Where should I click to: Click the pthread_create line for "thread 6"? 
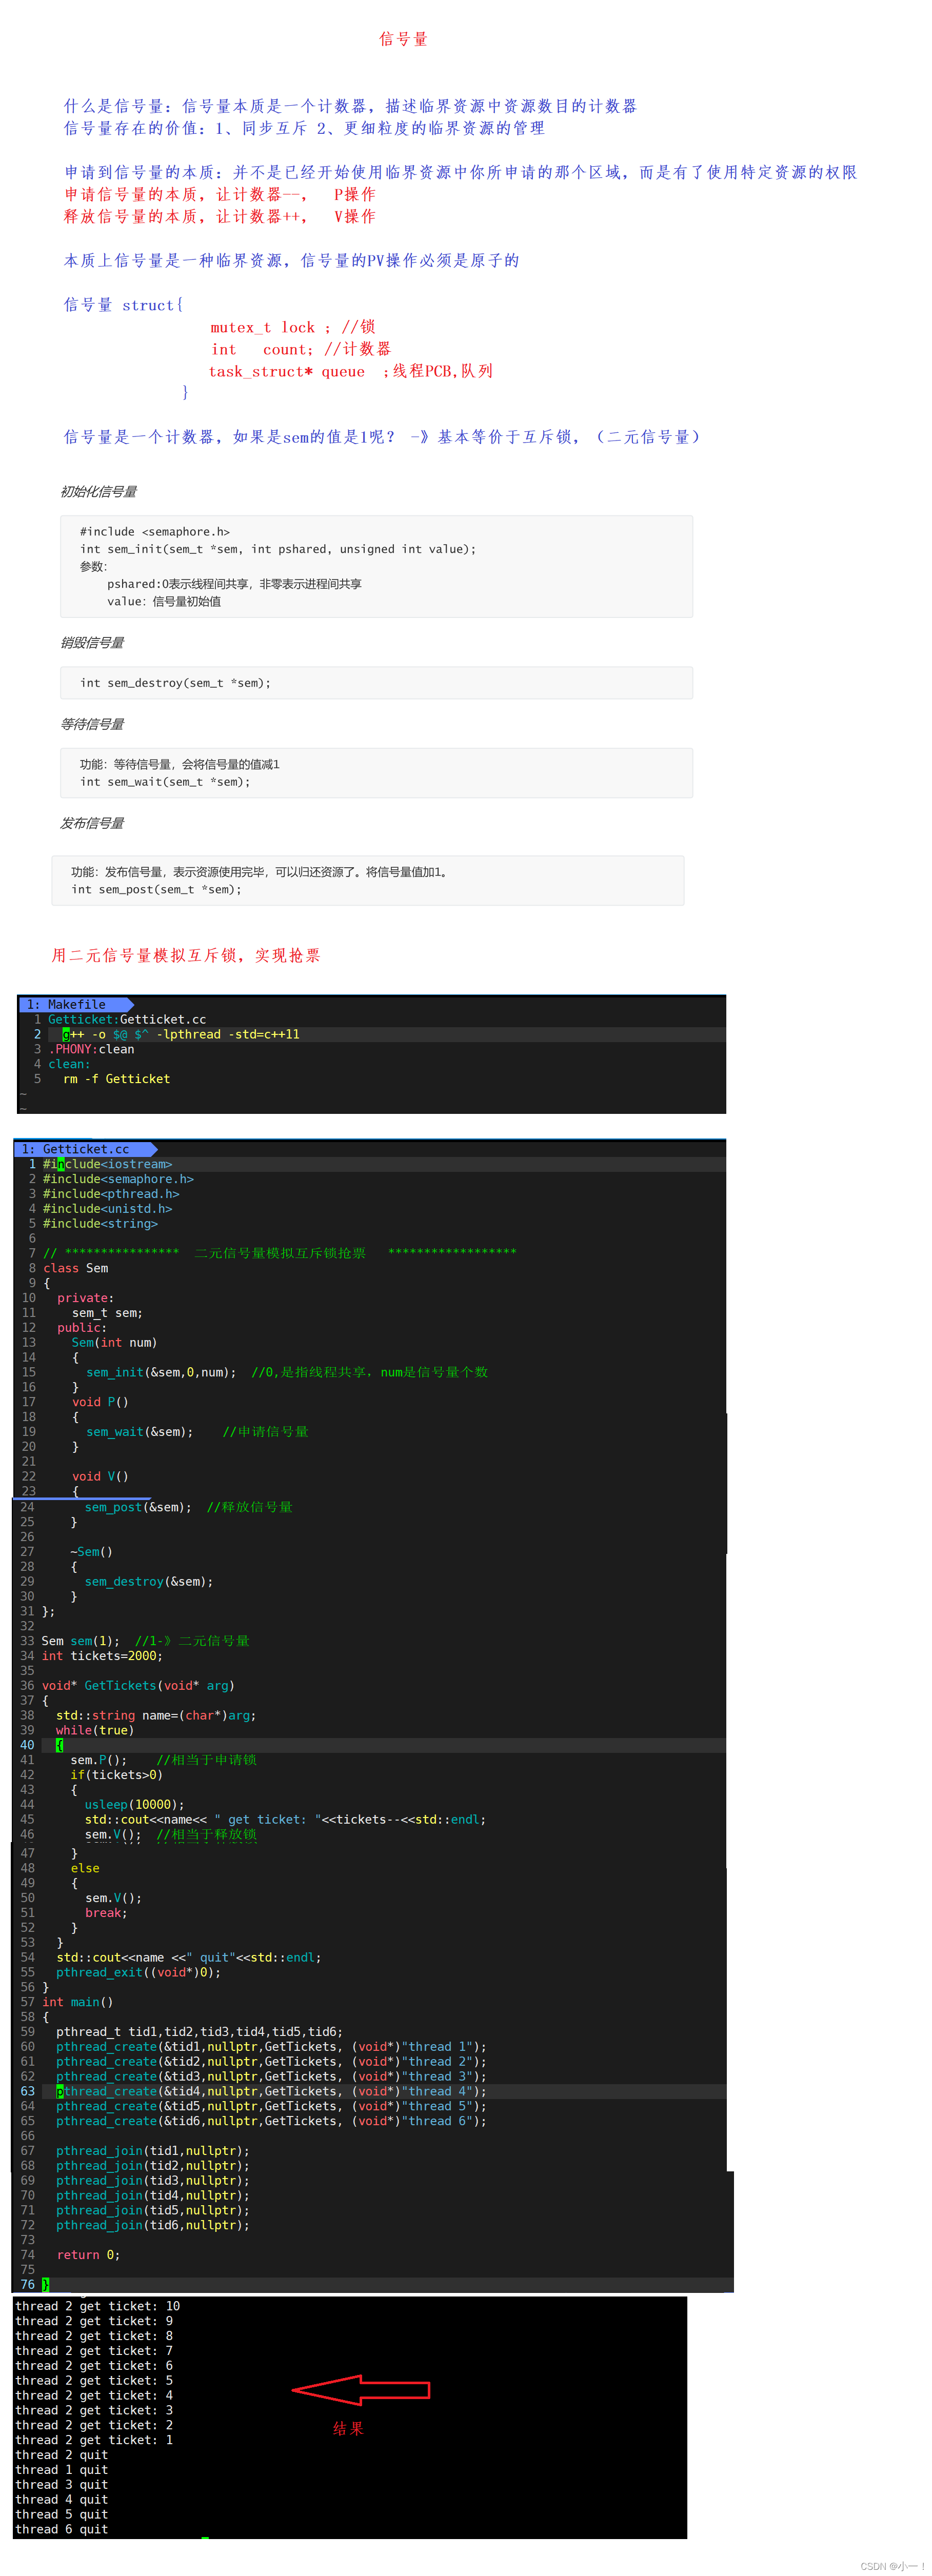[x=271, y=2120]
